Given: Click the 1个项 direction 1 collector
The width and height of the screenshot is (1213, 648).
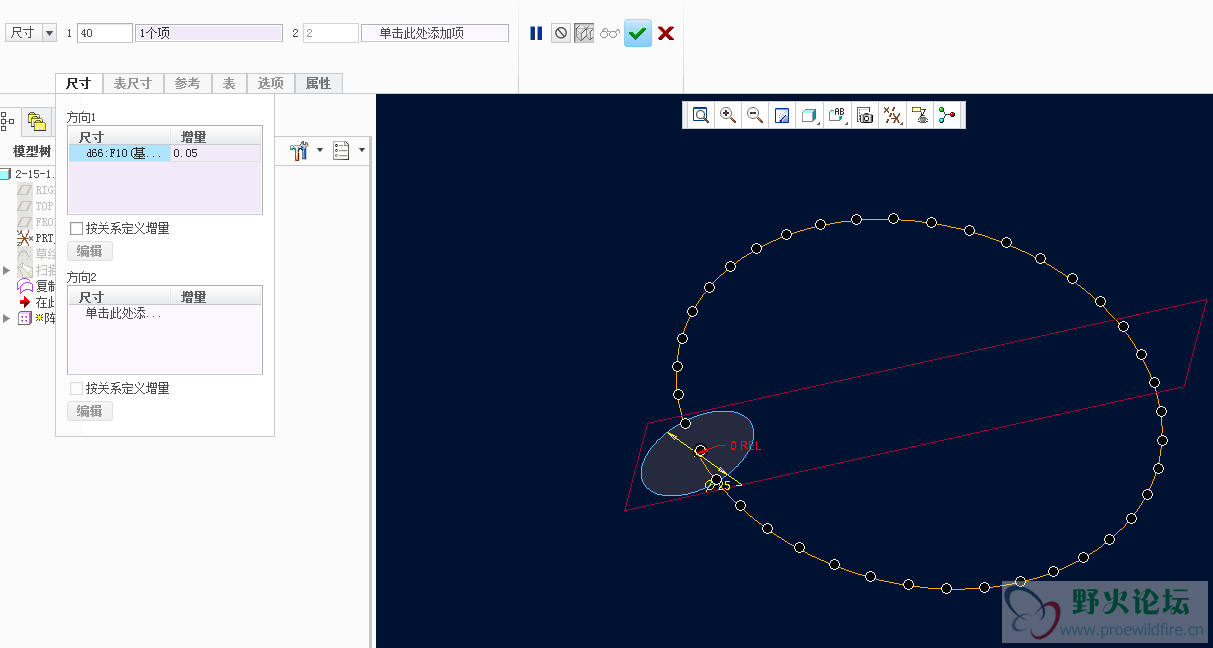Looking at the screenshot, I should click(x=209, y=33).
